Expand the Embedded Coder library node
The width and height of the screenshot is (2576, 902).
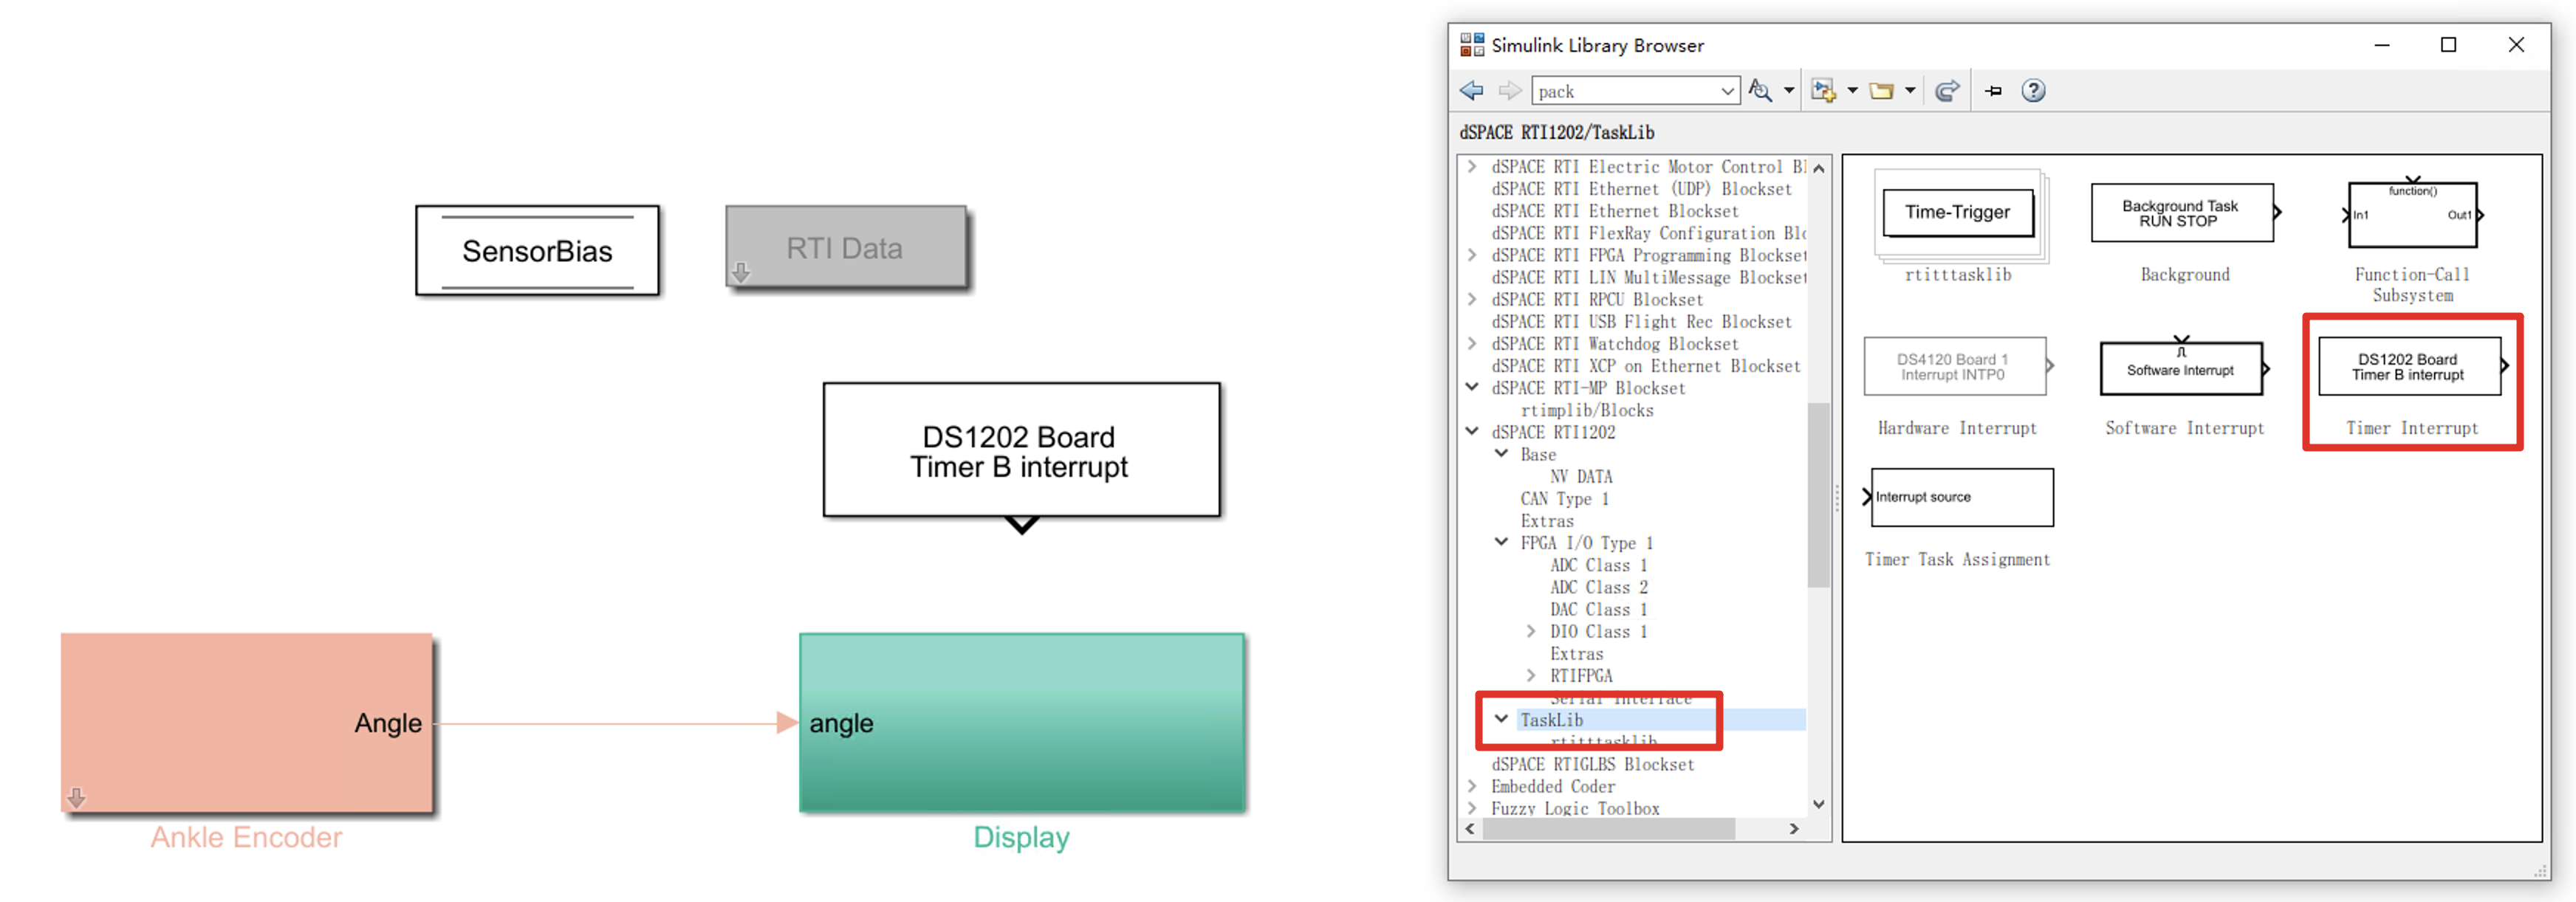point(1472,786)
